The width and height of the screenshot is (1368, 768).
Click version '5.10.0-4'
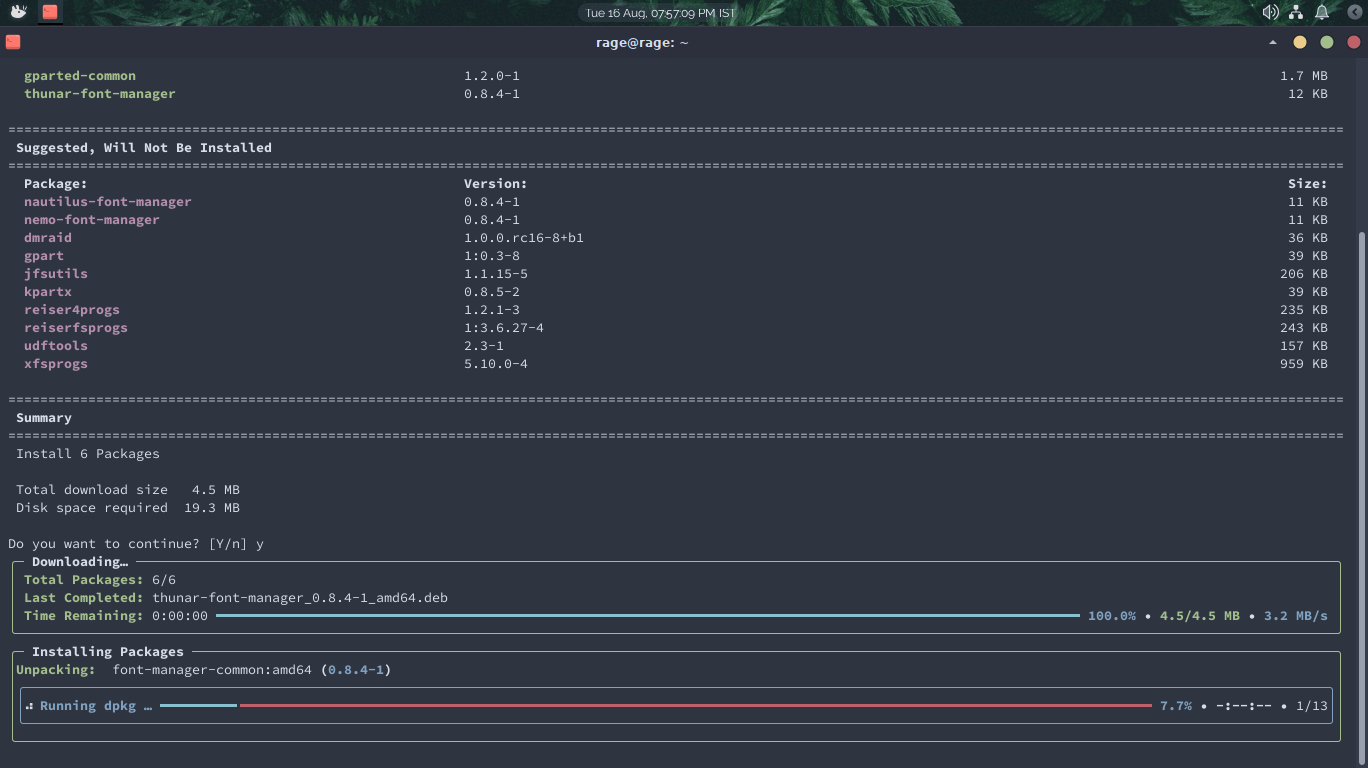(496, 364)
